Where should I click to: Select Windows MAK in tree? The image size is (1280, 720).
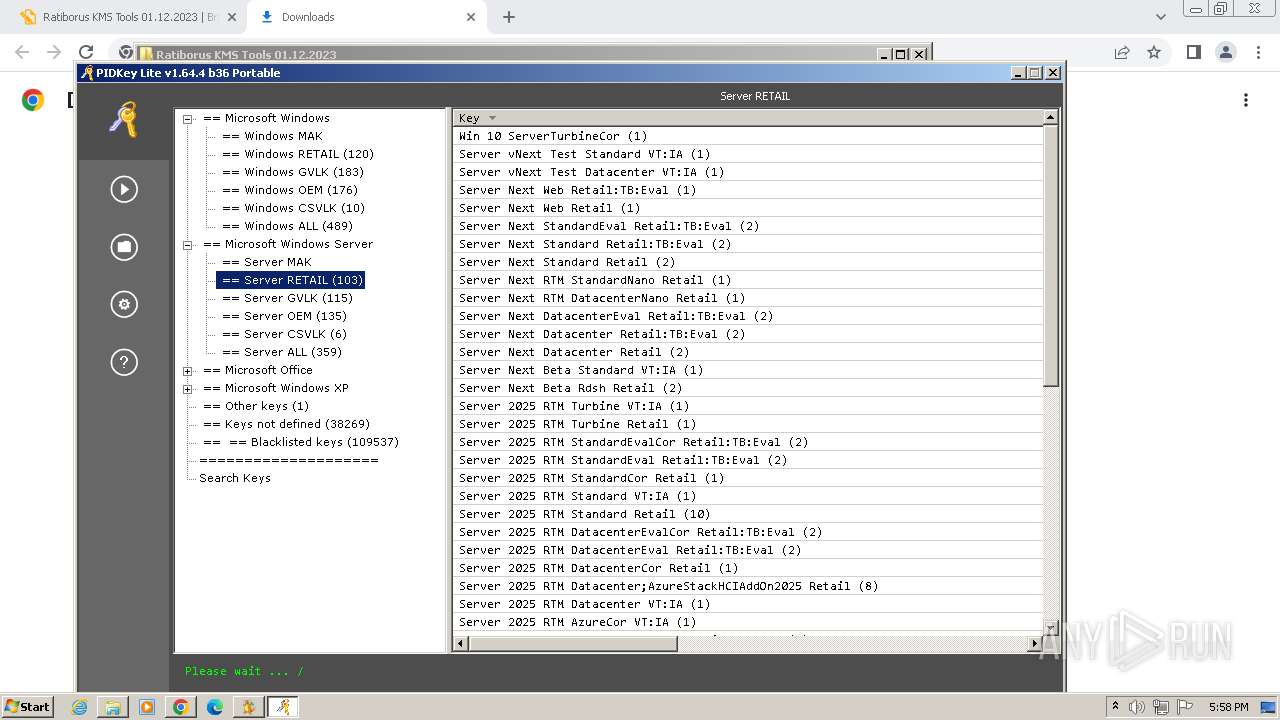point(272,136)
